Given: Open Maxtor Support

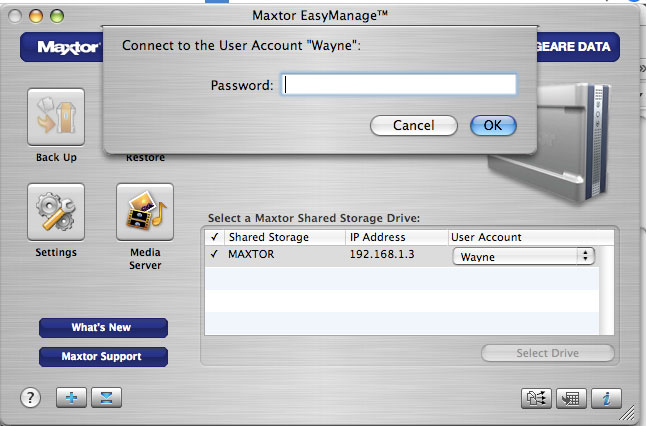Looking at the screenshot, I should [x=103, y=356].
